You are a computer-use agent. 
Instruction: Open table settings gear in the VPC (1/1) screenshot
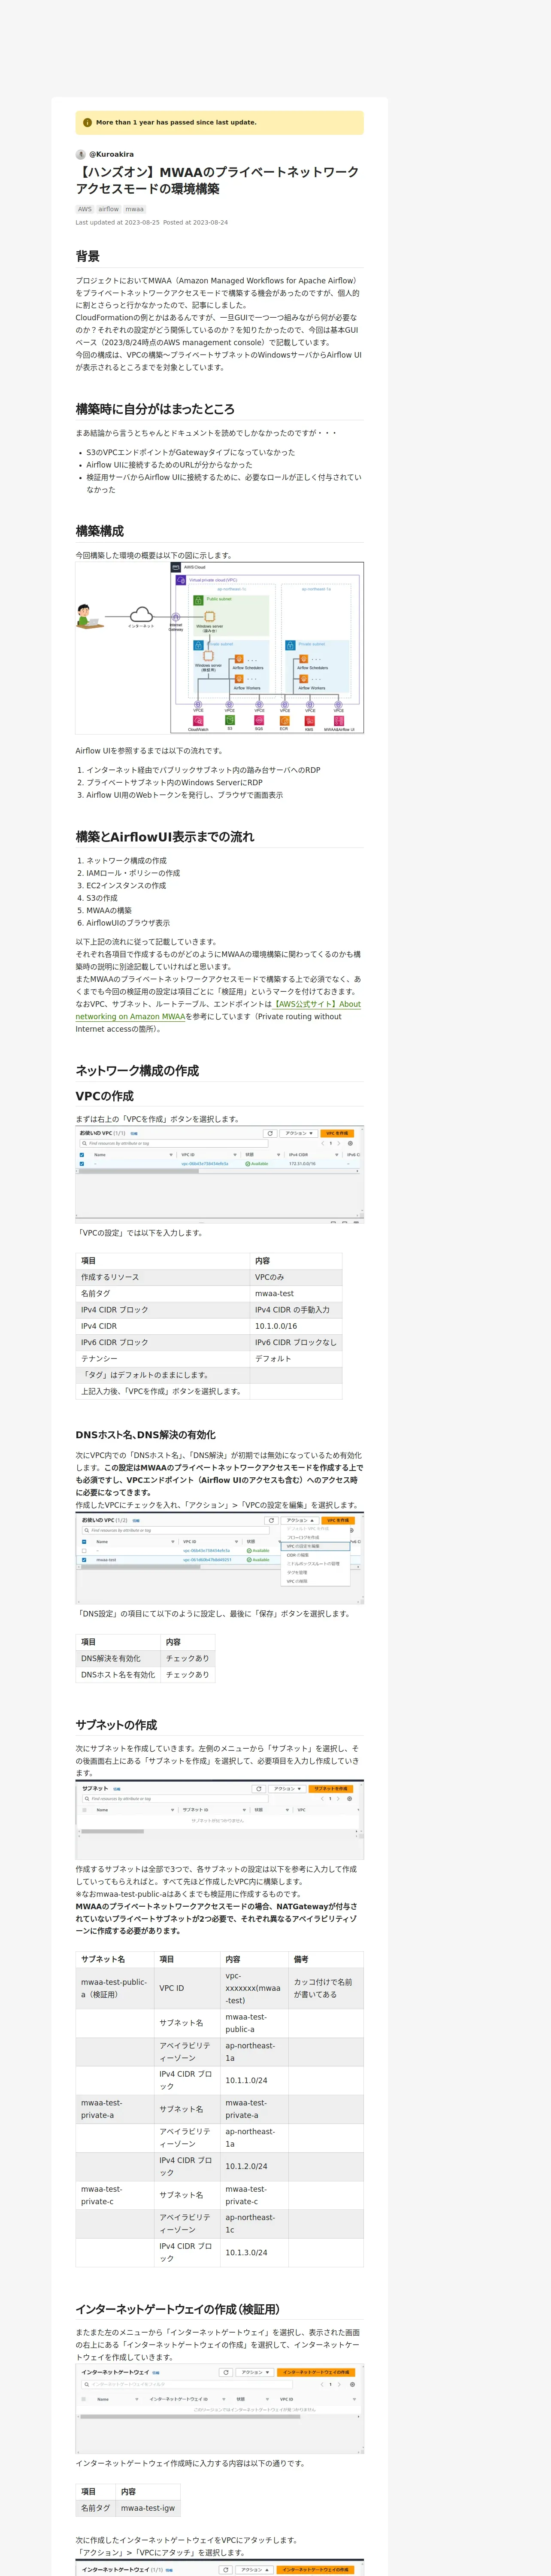pyautogui.click(x=350, y=1143)
